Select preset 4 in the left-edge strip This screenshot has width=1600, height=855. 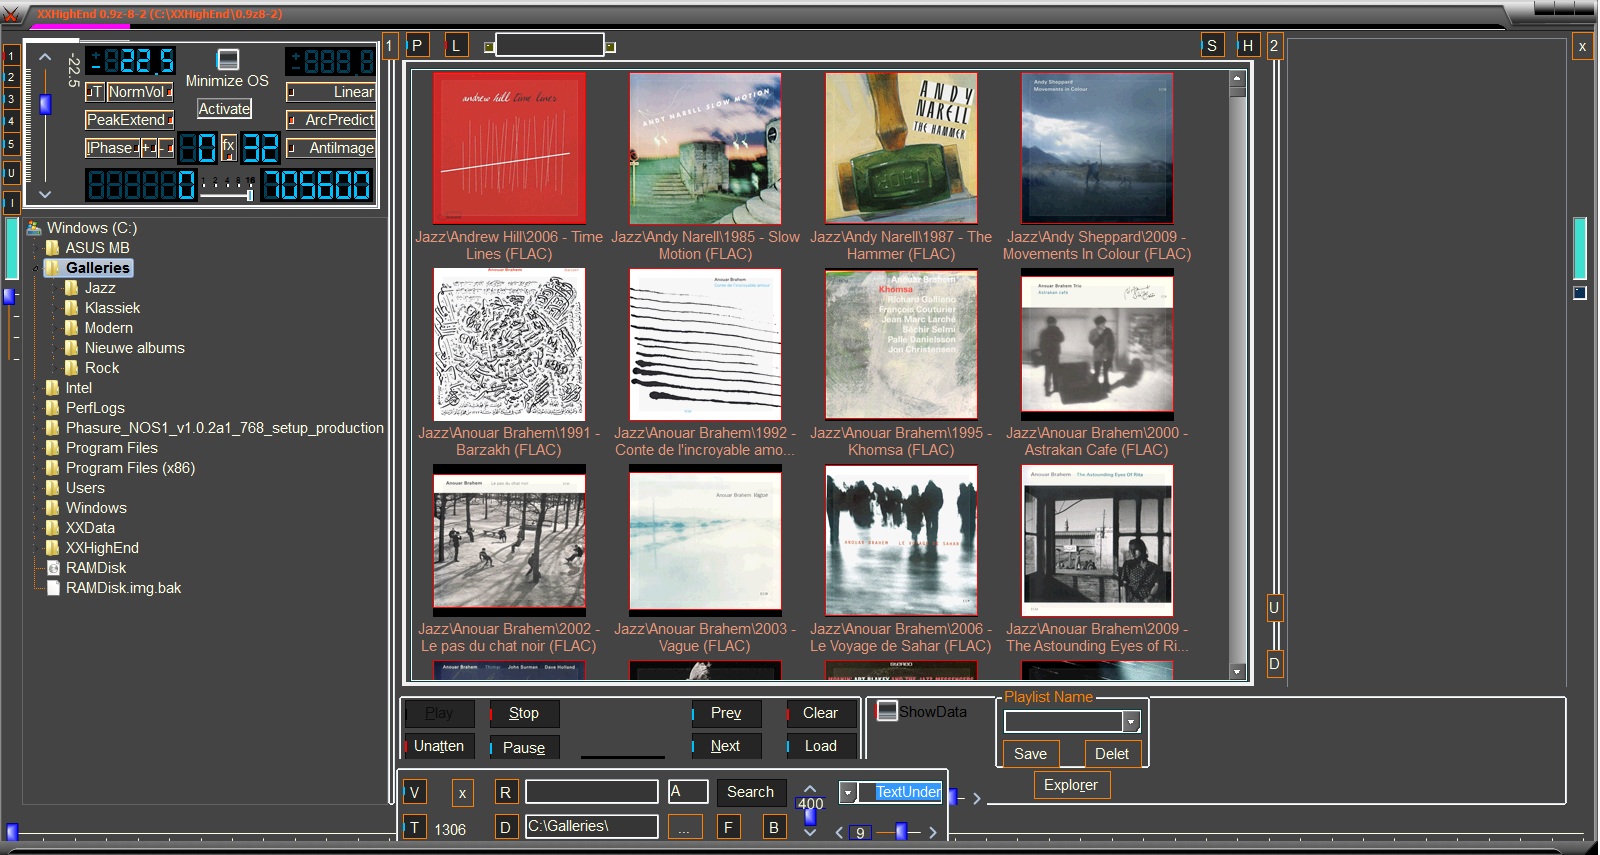click(x=11, y=121)
